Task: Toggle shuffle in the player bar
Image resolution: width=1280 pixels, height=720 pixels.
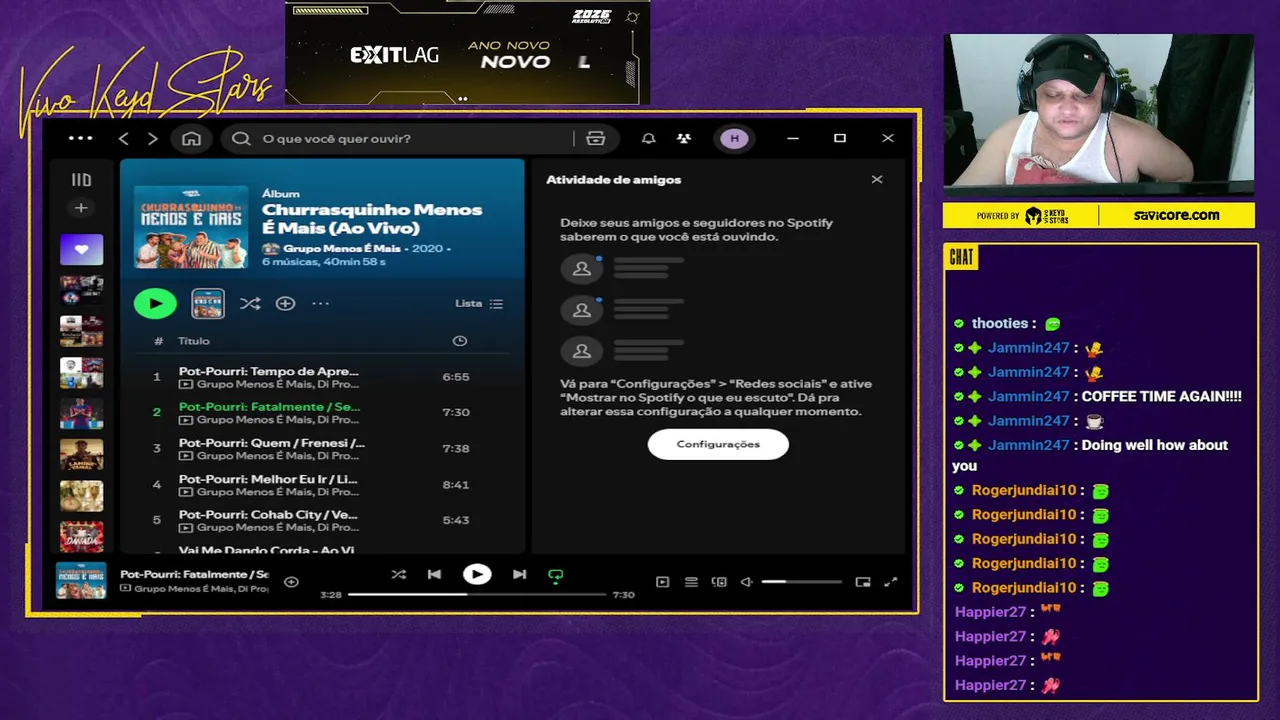Action: click(x=398, y=574)
